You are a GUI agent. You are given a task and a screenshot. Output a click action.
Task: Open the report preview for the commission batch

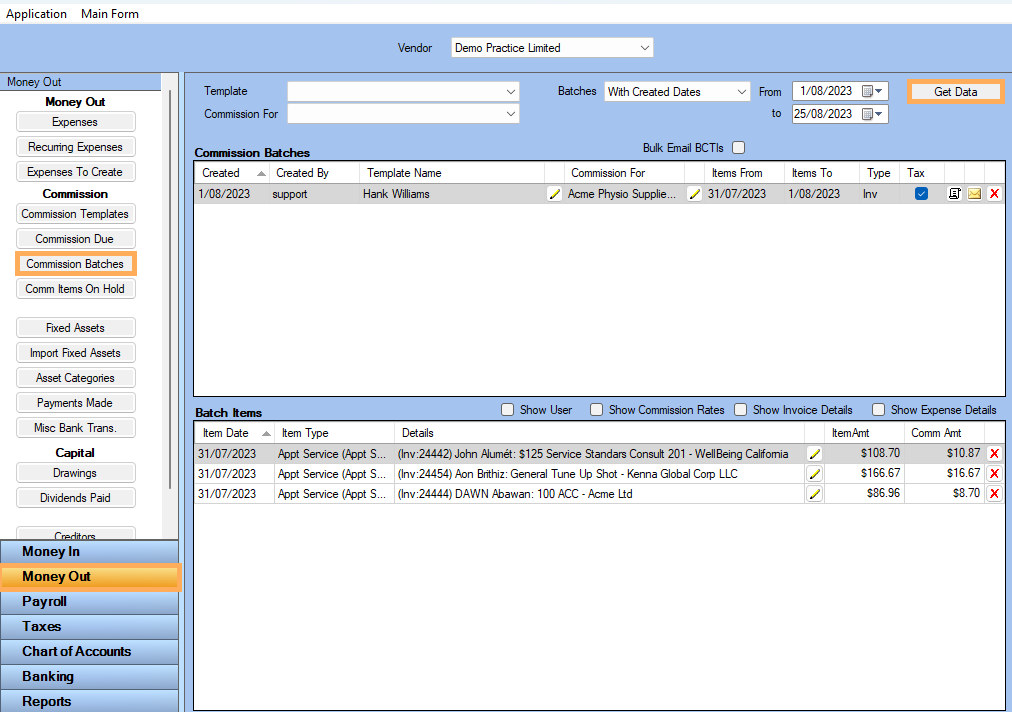(x=953, y=193)
